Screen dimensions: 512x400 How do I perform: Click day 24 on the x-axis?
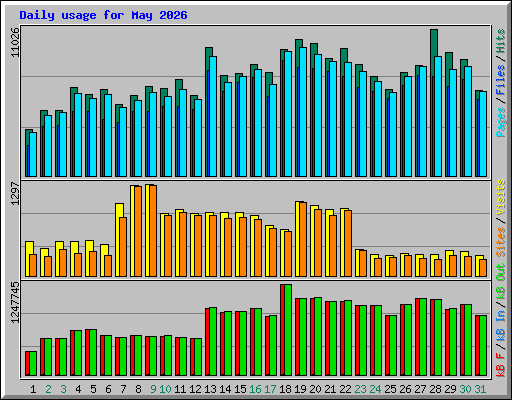[375, 389]
